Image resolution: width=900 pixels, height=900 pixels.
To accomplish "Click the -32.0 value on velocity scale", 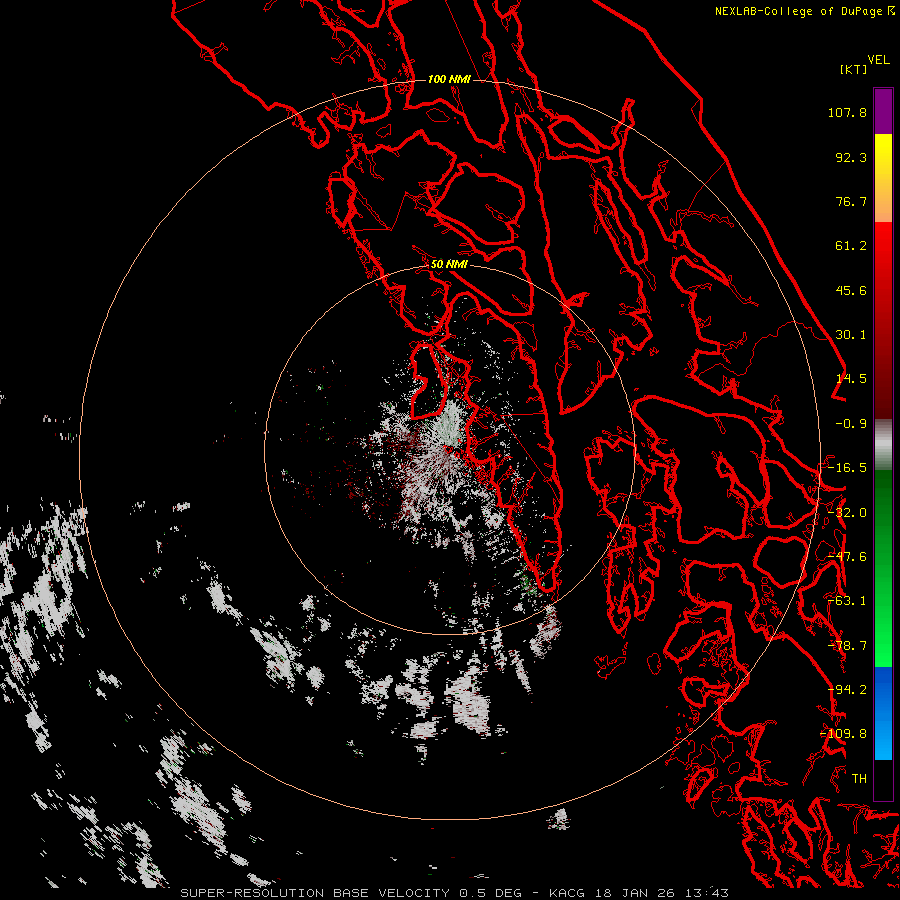I will coord(847,513).
